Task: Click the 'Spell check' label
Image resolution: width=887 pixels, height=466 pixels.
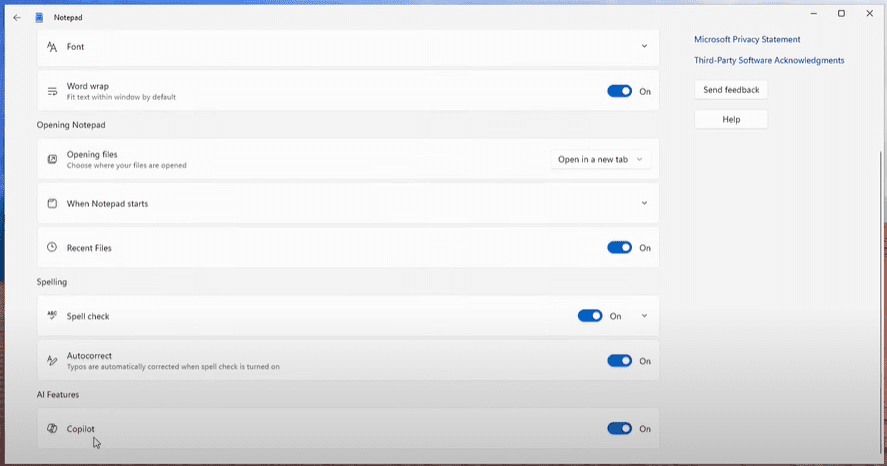Action: pyautogui.click(x=88, y=316)
